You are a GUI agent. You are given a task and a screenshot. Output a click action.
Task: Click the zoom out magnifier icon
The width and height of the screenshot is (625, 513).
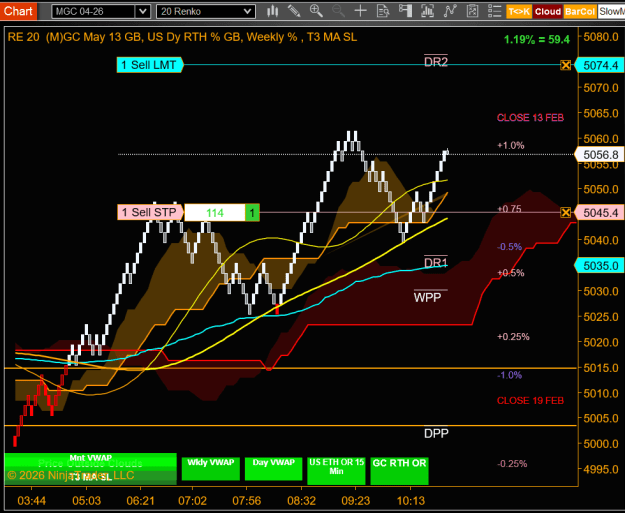tap(338, 11)
